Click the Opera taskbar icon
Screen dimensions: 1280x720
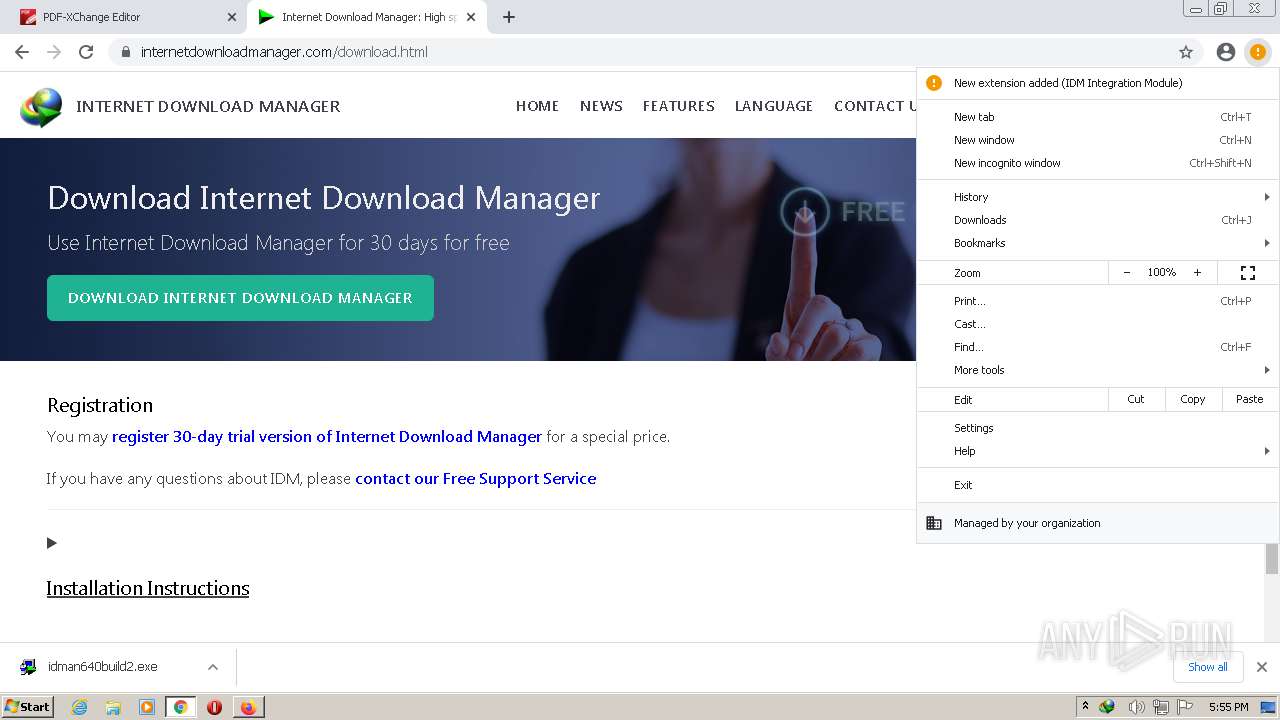pos(214,707)
